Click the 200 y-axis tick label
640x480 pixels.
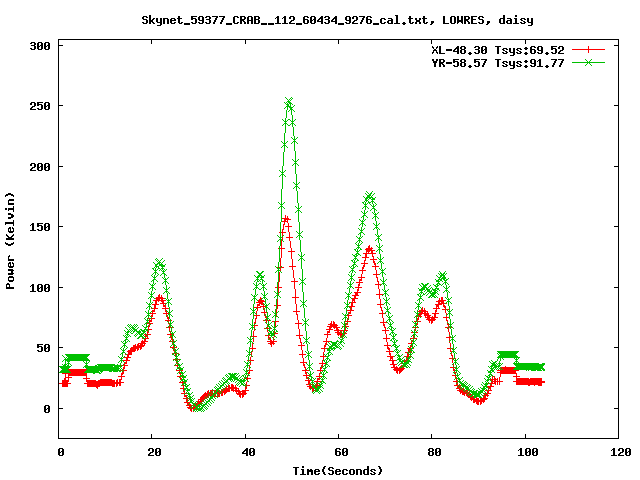click(40, 167)
